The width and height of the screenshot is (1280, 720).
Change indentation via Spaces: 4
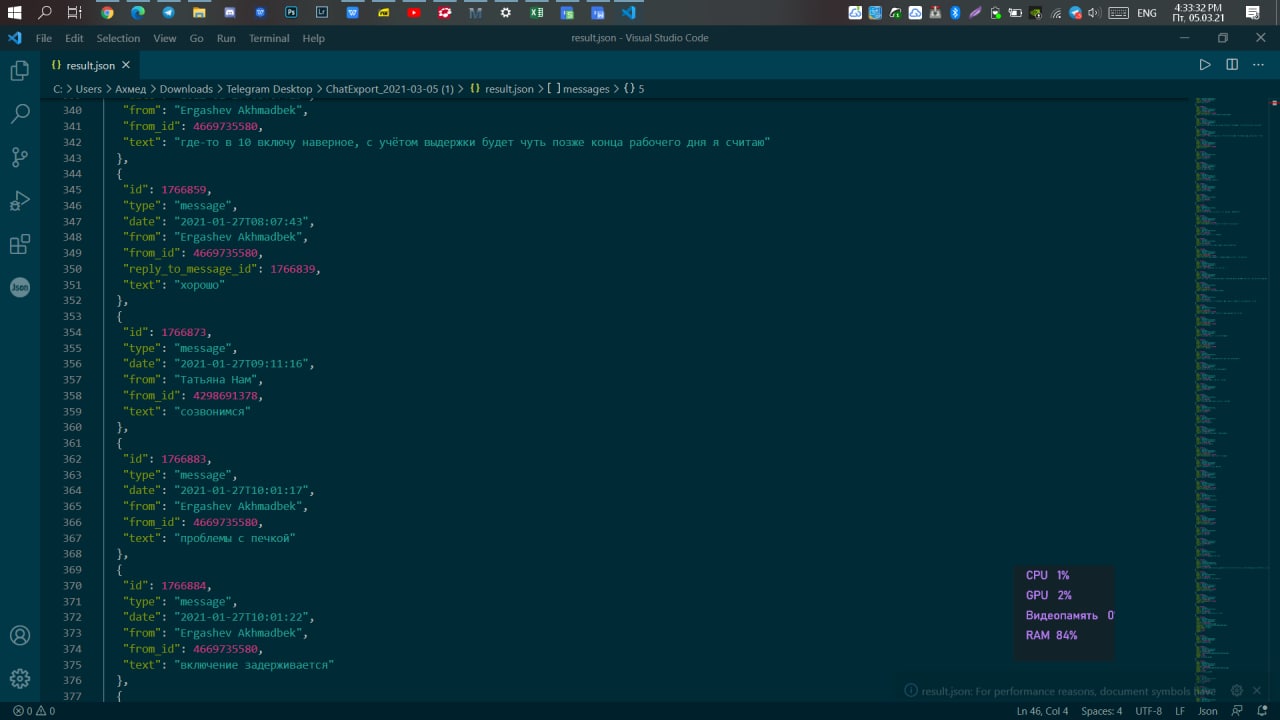click(1101, 711)
